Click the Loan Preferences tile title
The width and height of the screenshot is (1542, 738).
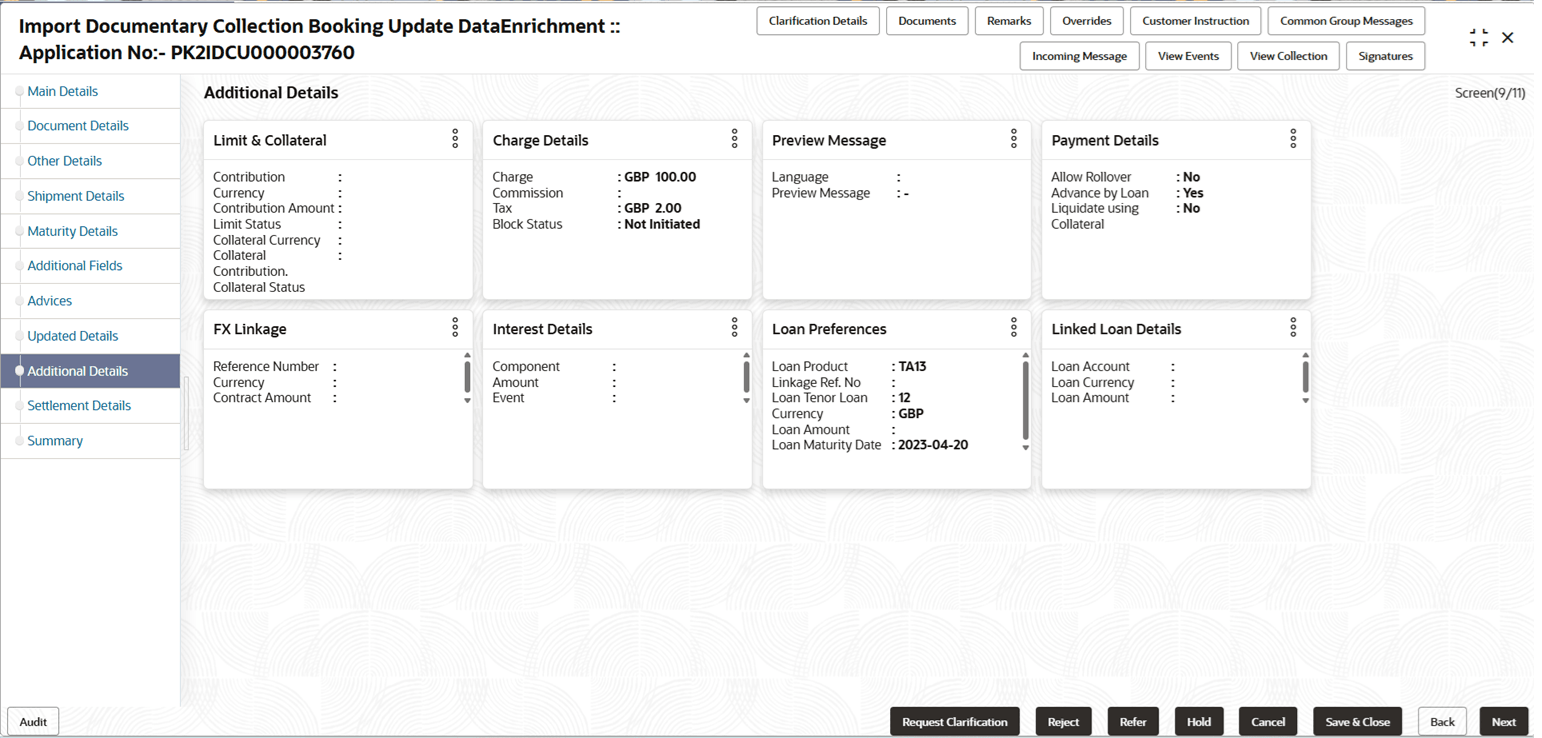point(829,330)
